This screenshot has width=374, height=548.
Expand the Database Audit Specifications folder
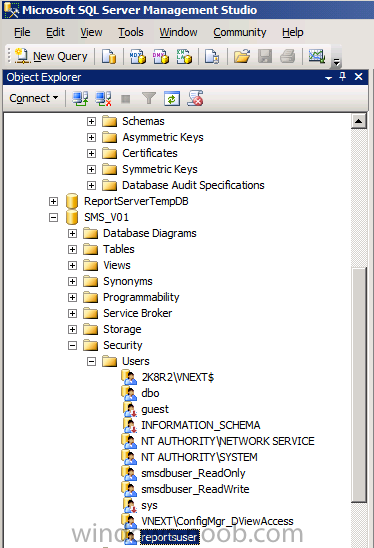[91, 186]
